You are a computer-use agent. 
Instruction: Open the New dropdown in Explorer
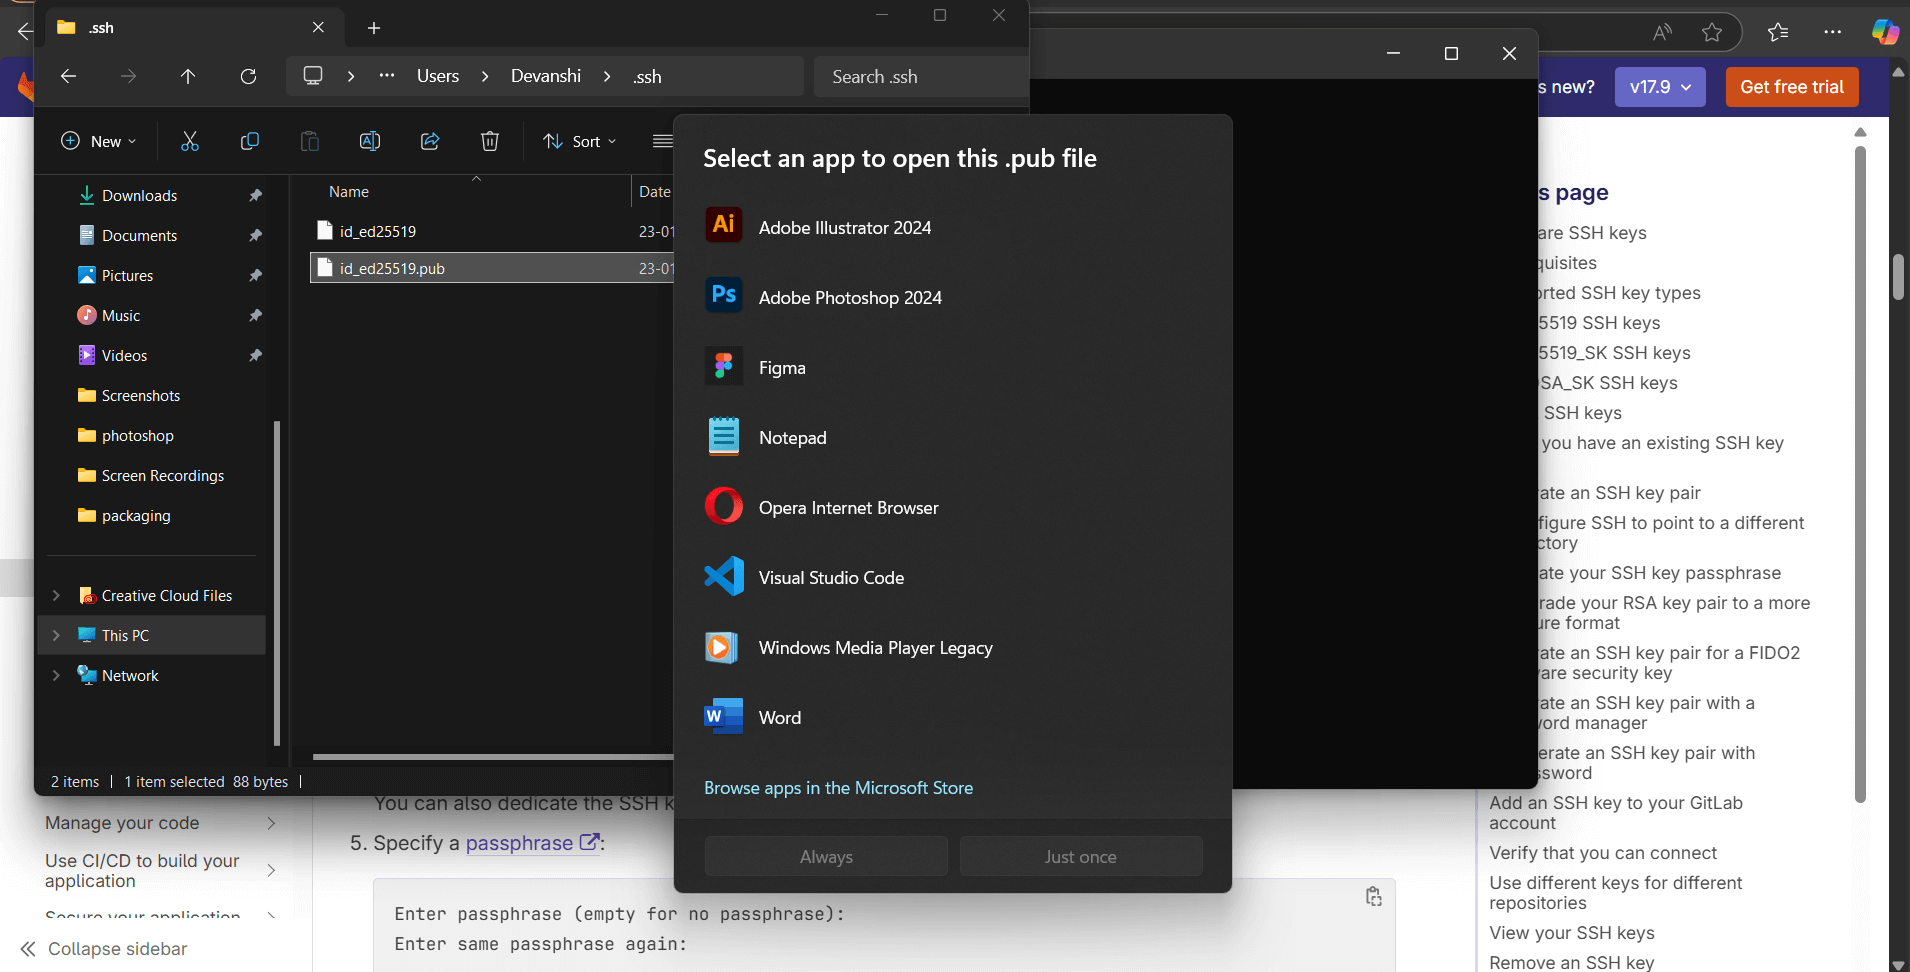[x=98, y=141]
